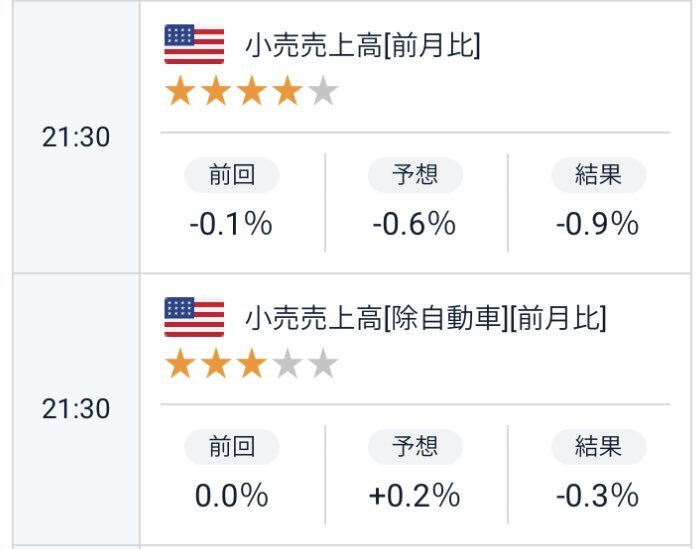Click the 結果 label in second indicator
This screenshot has height=549, width=700.
599,447
